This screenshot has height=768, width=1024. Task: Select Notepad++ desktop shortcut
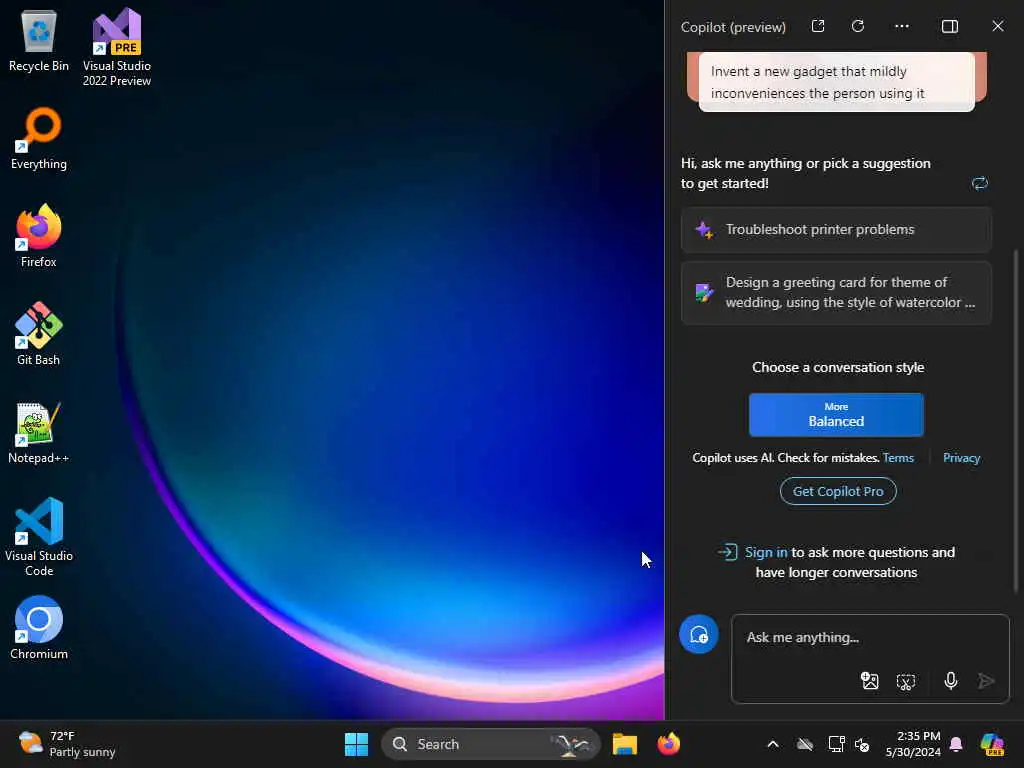click(39, 432)
